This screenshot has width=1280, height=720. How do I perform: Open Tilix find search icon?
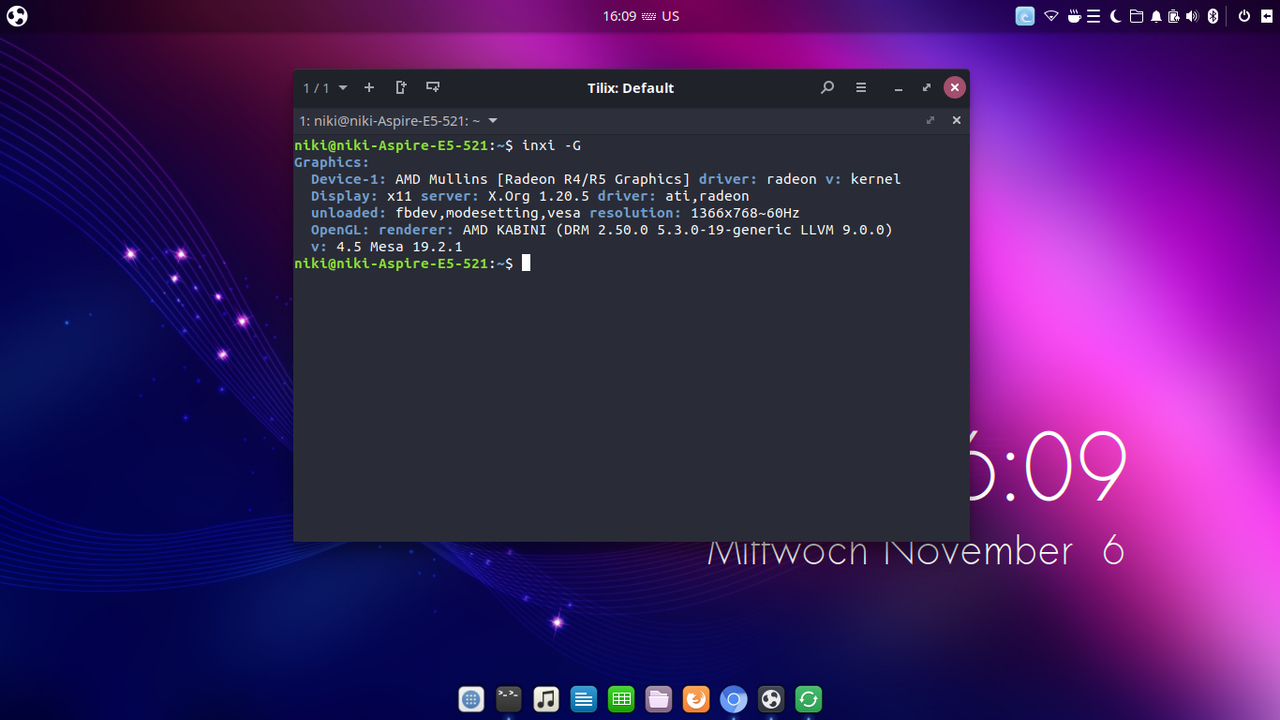point(827,88)
